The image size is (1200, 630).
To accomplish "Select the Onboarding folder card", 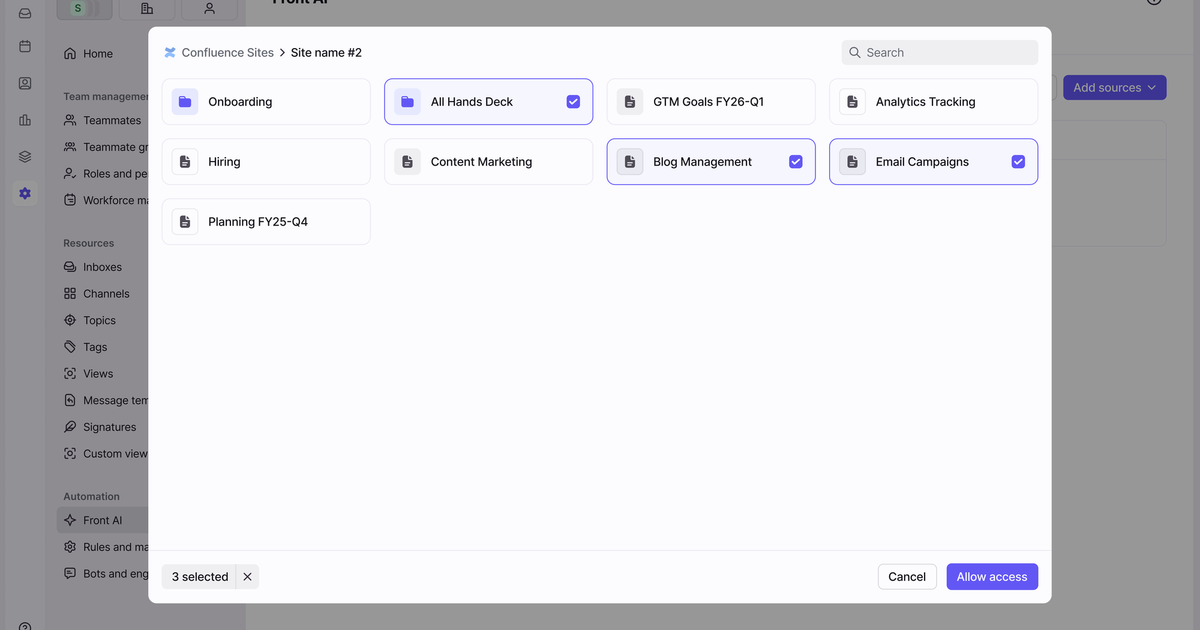I will pyautogui.click(x=266, y=102).
